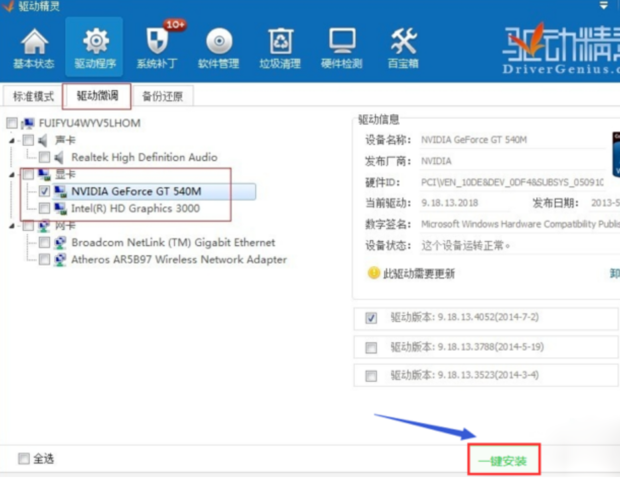Click the Atheros AR5B97 adapter device icon

click(60, 260)
